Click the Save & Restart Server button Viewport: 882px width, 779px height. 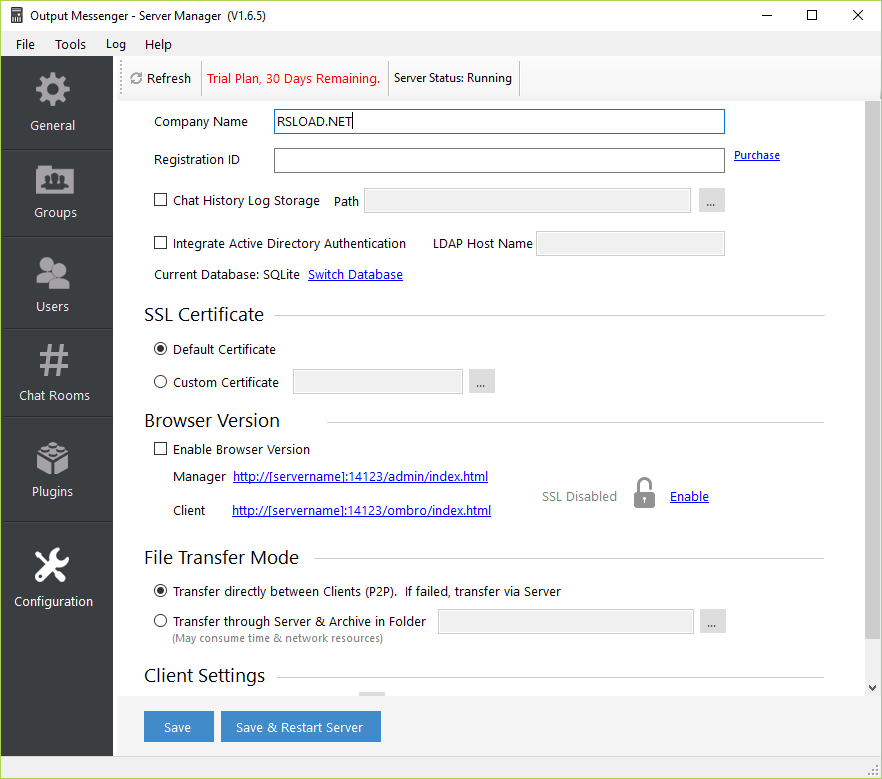(300, 727)
